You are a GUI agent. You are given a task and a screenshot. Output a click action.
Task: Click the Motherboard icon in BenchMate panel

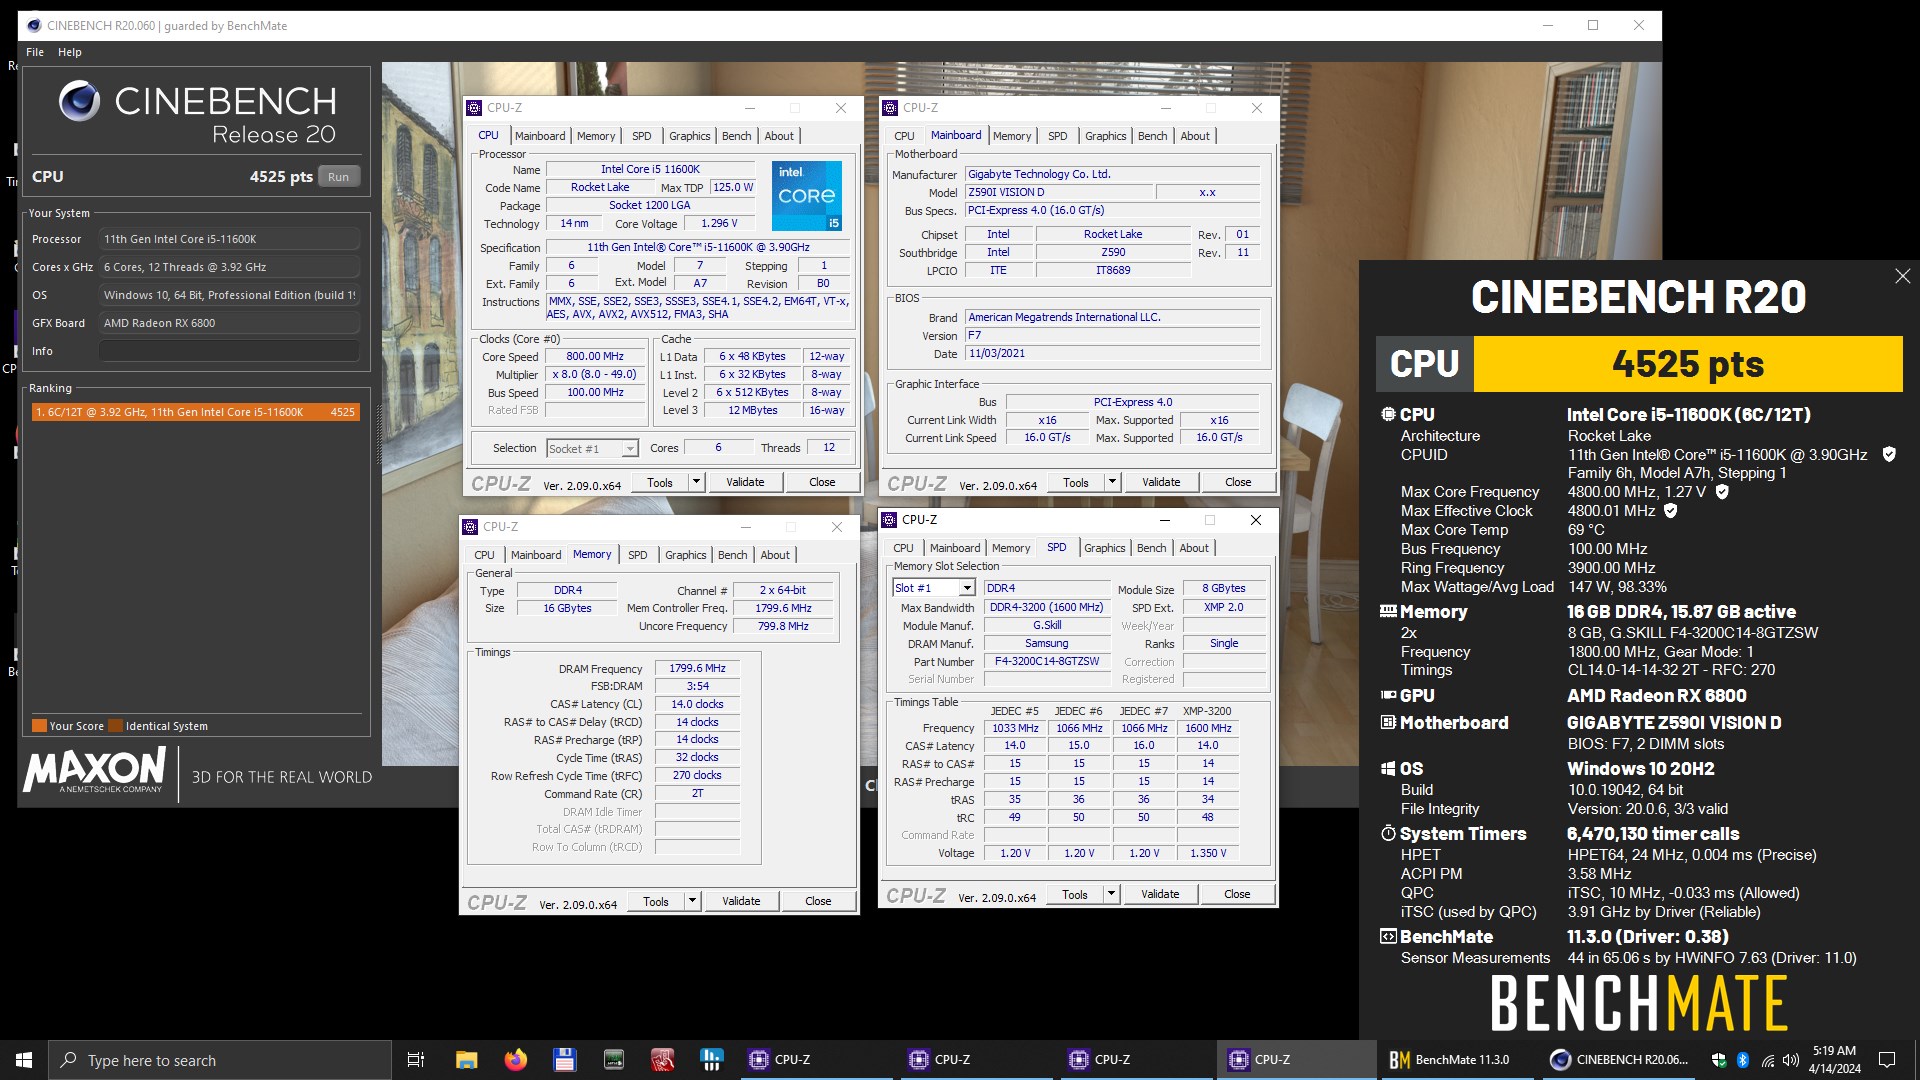tap(1388, 722)
